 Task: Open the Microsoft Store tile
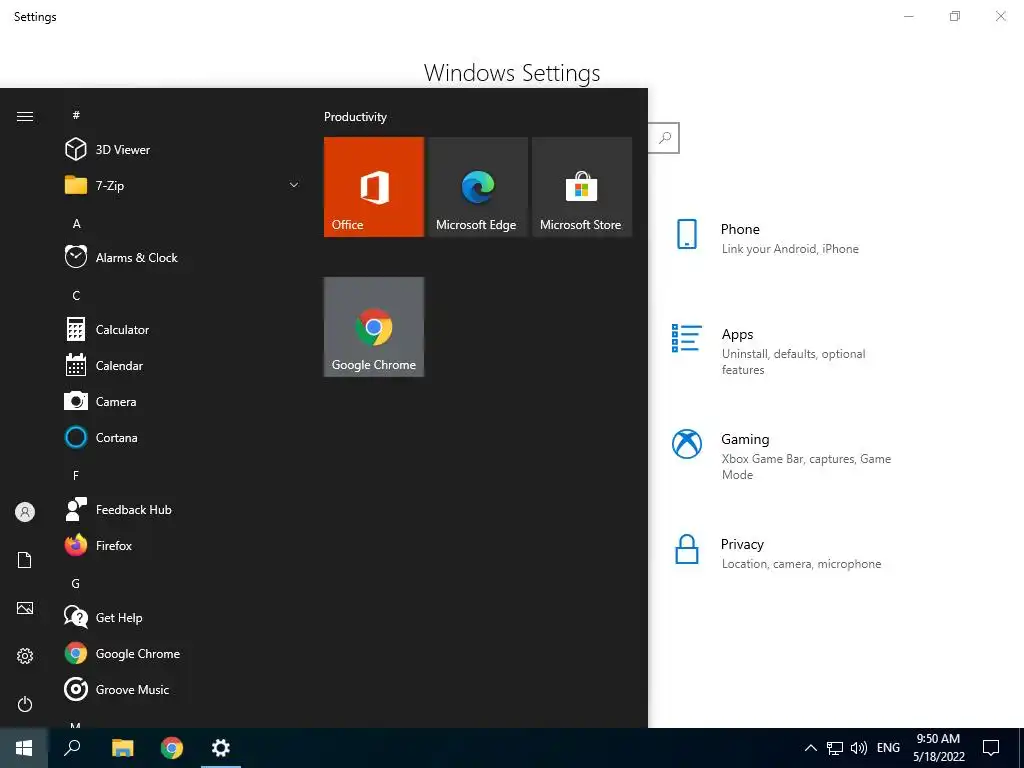tap(582, 187)
